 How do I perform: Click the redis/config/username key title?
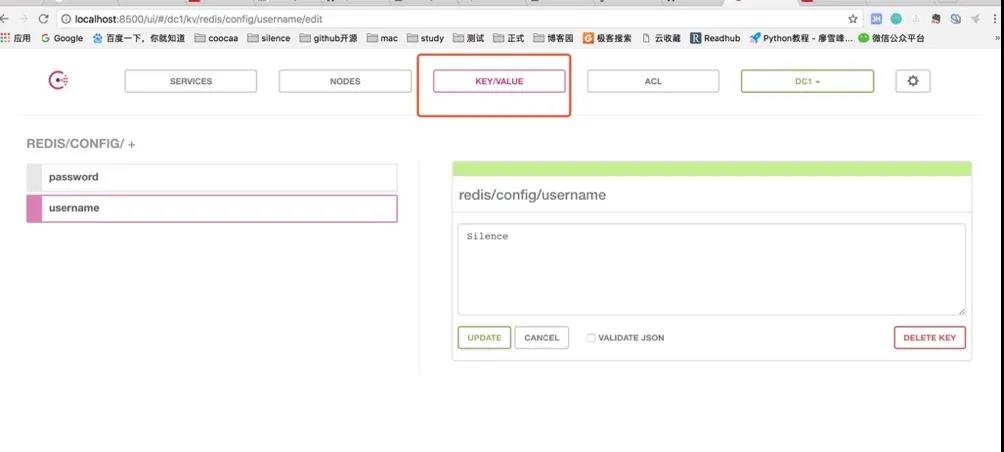tap(532, 195)
